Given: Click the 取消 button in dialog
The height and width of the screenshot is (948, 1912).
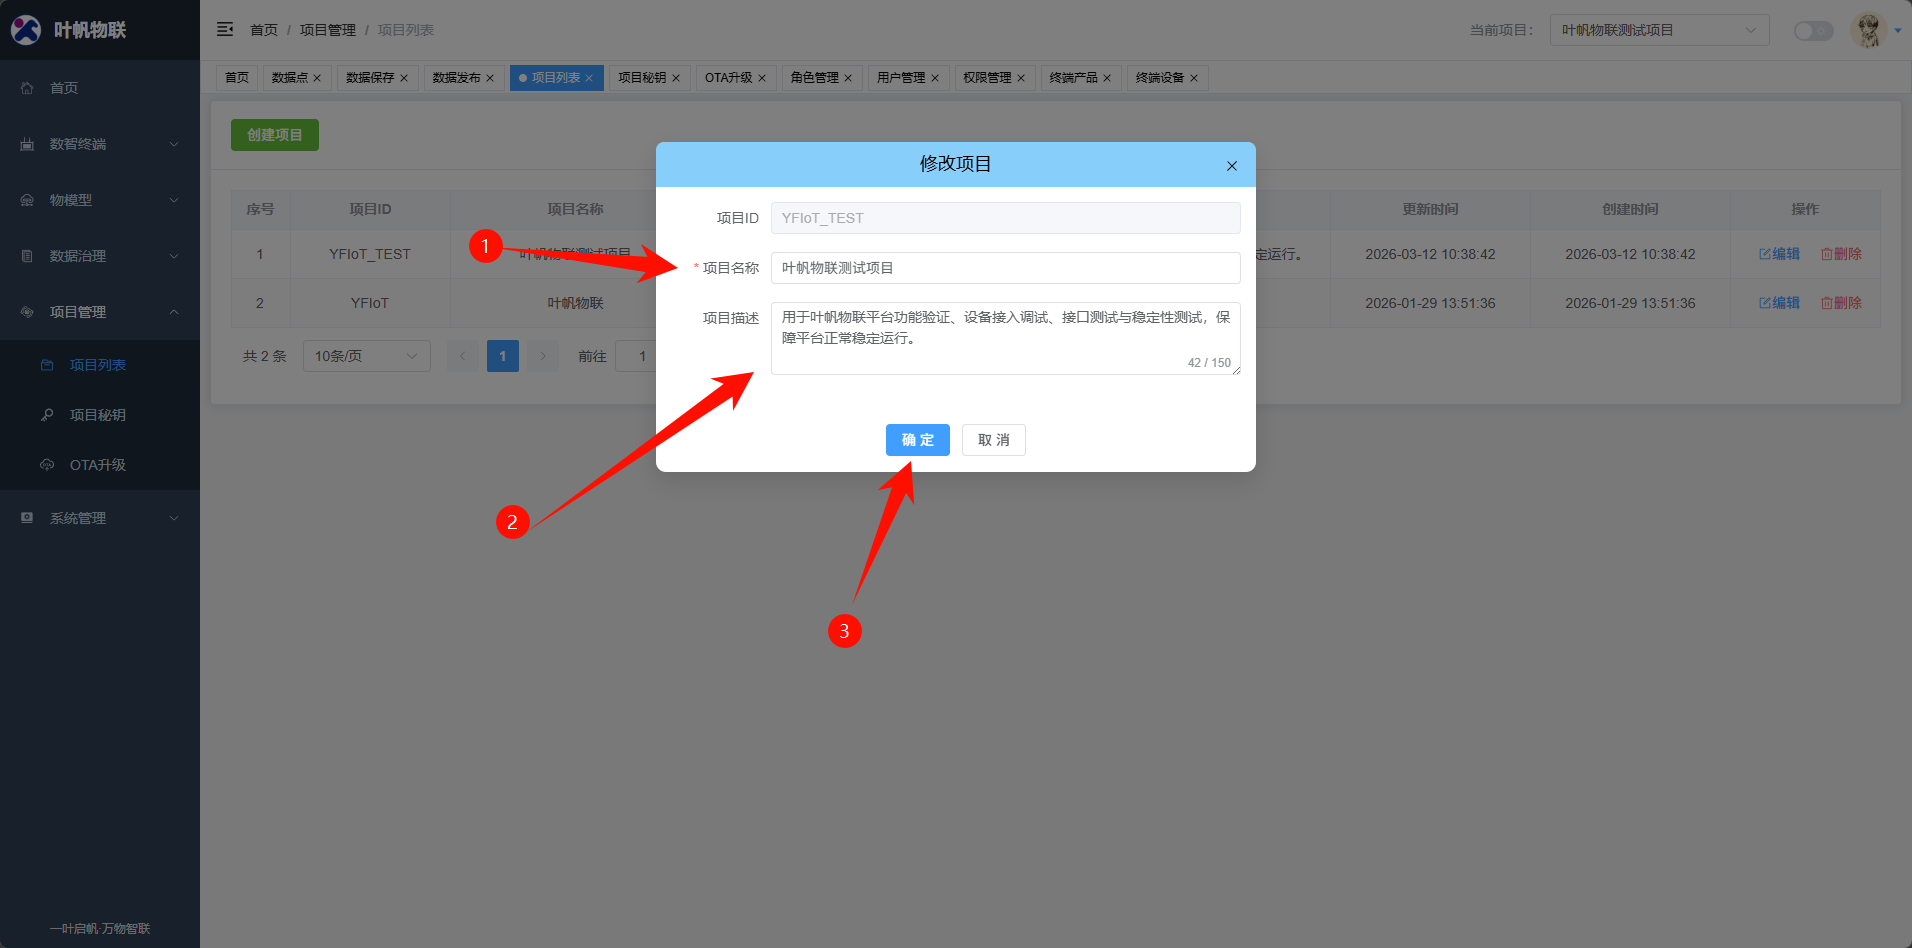Looking at the screenshot, I should click(993, 440).
